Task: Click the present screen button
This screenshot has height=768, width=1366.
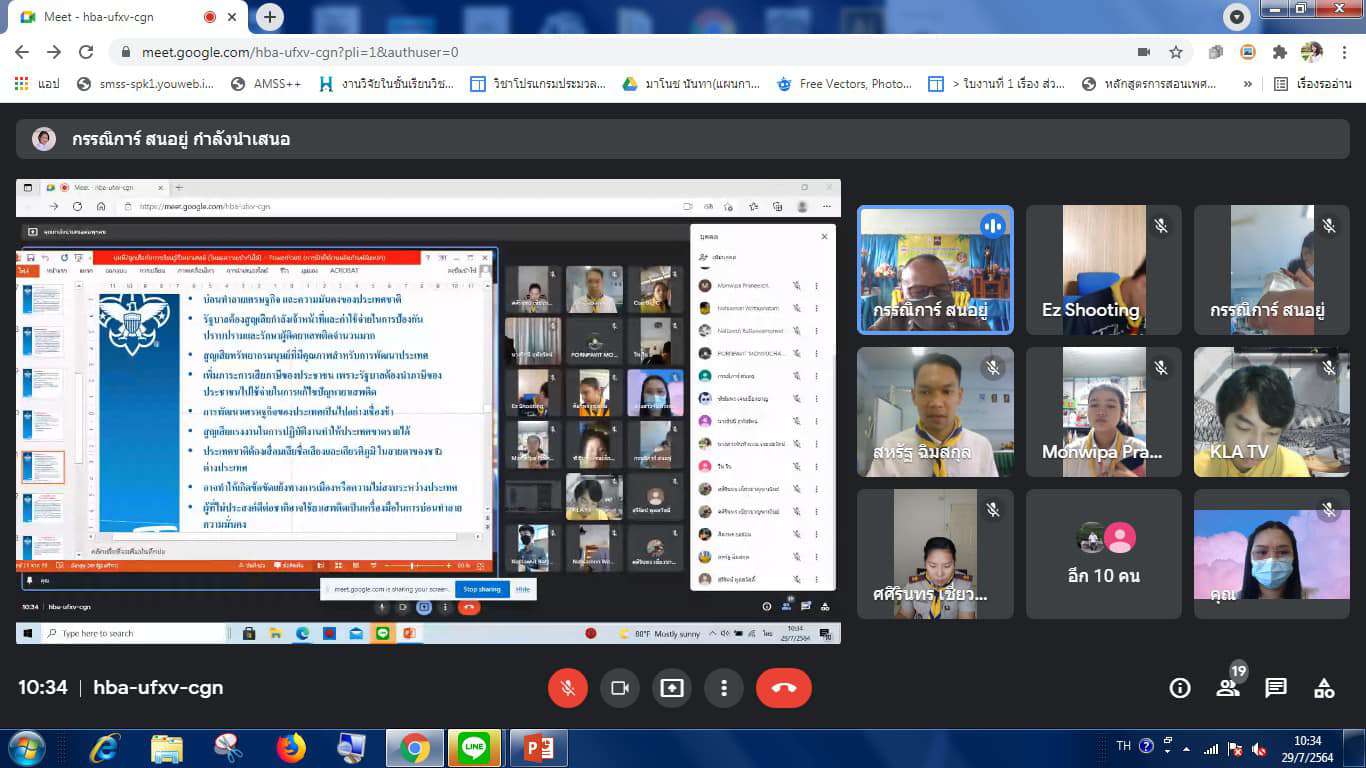Action: click(x=671, y=688)
